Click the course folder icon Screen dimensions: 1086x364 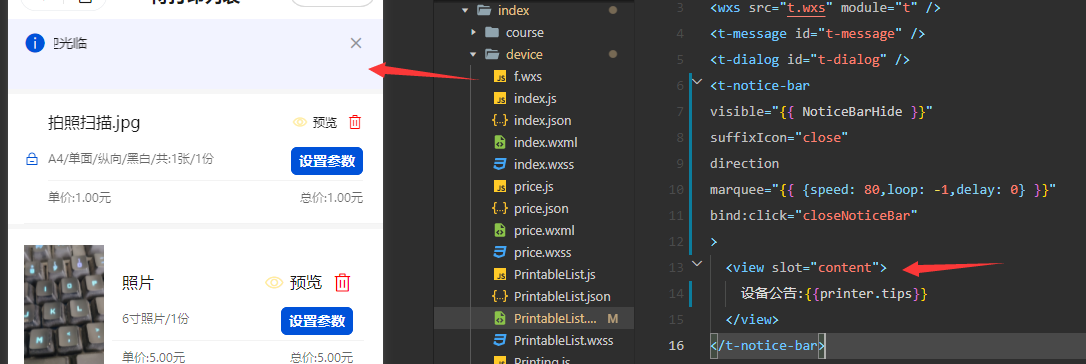[492, 33]
